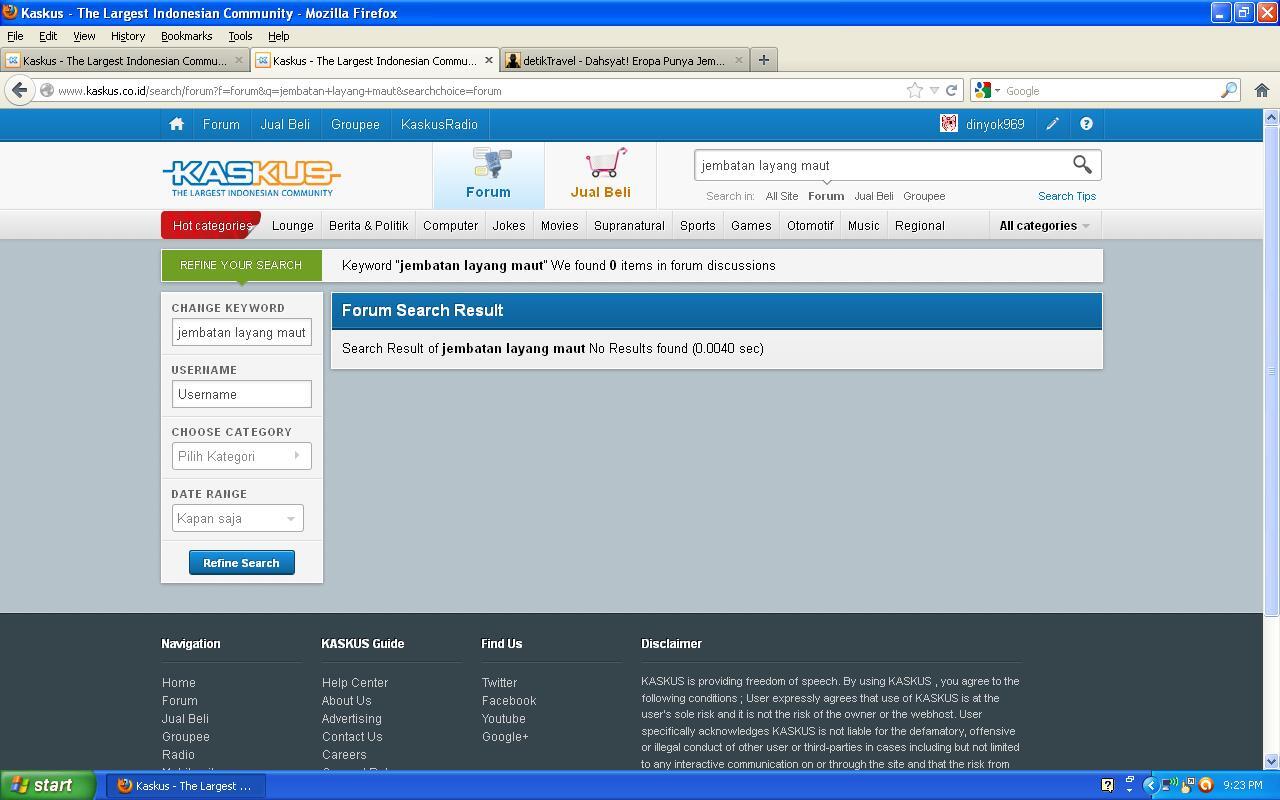Viewport: 1280px width, 800px height.
Task: Click the Kaskus home icon
Action: tap(176, 124)
